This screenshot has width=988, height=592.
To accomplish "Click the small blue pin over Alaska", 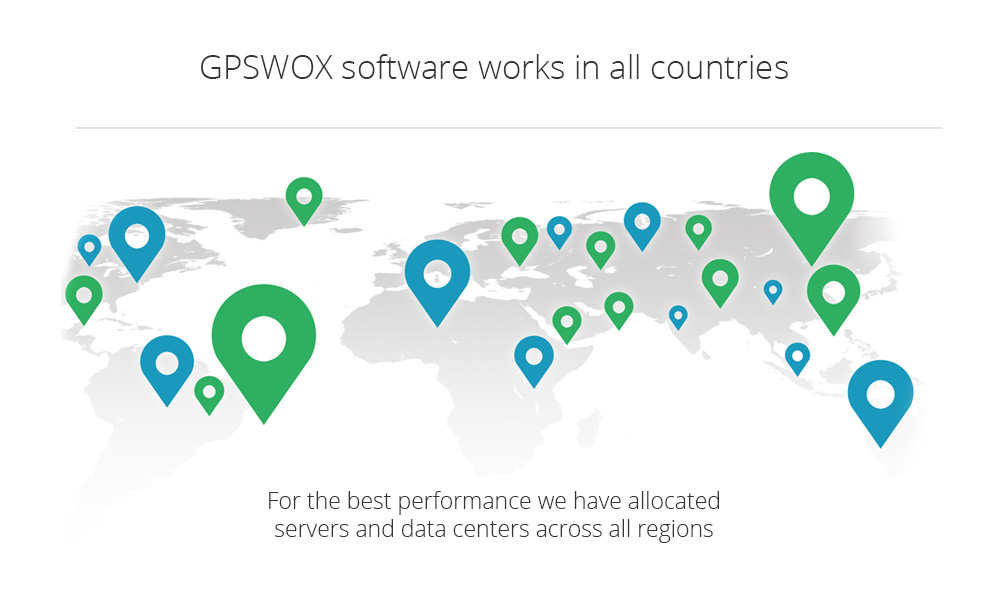I will pyautogui.click(x=89, y=246).
